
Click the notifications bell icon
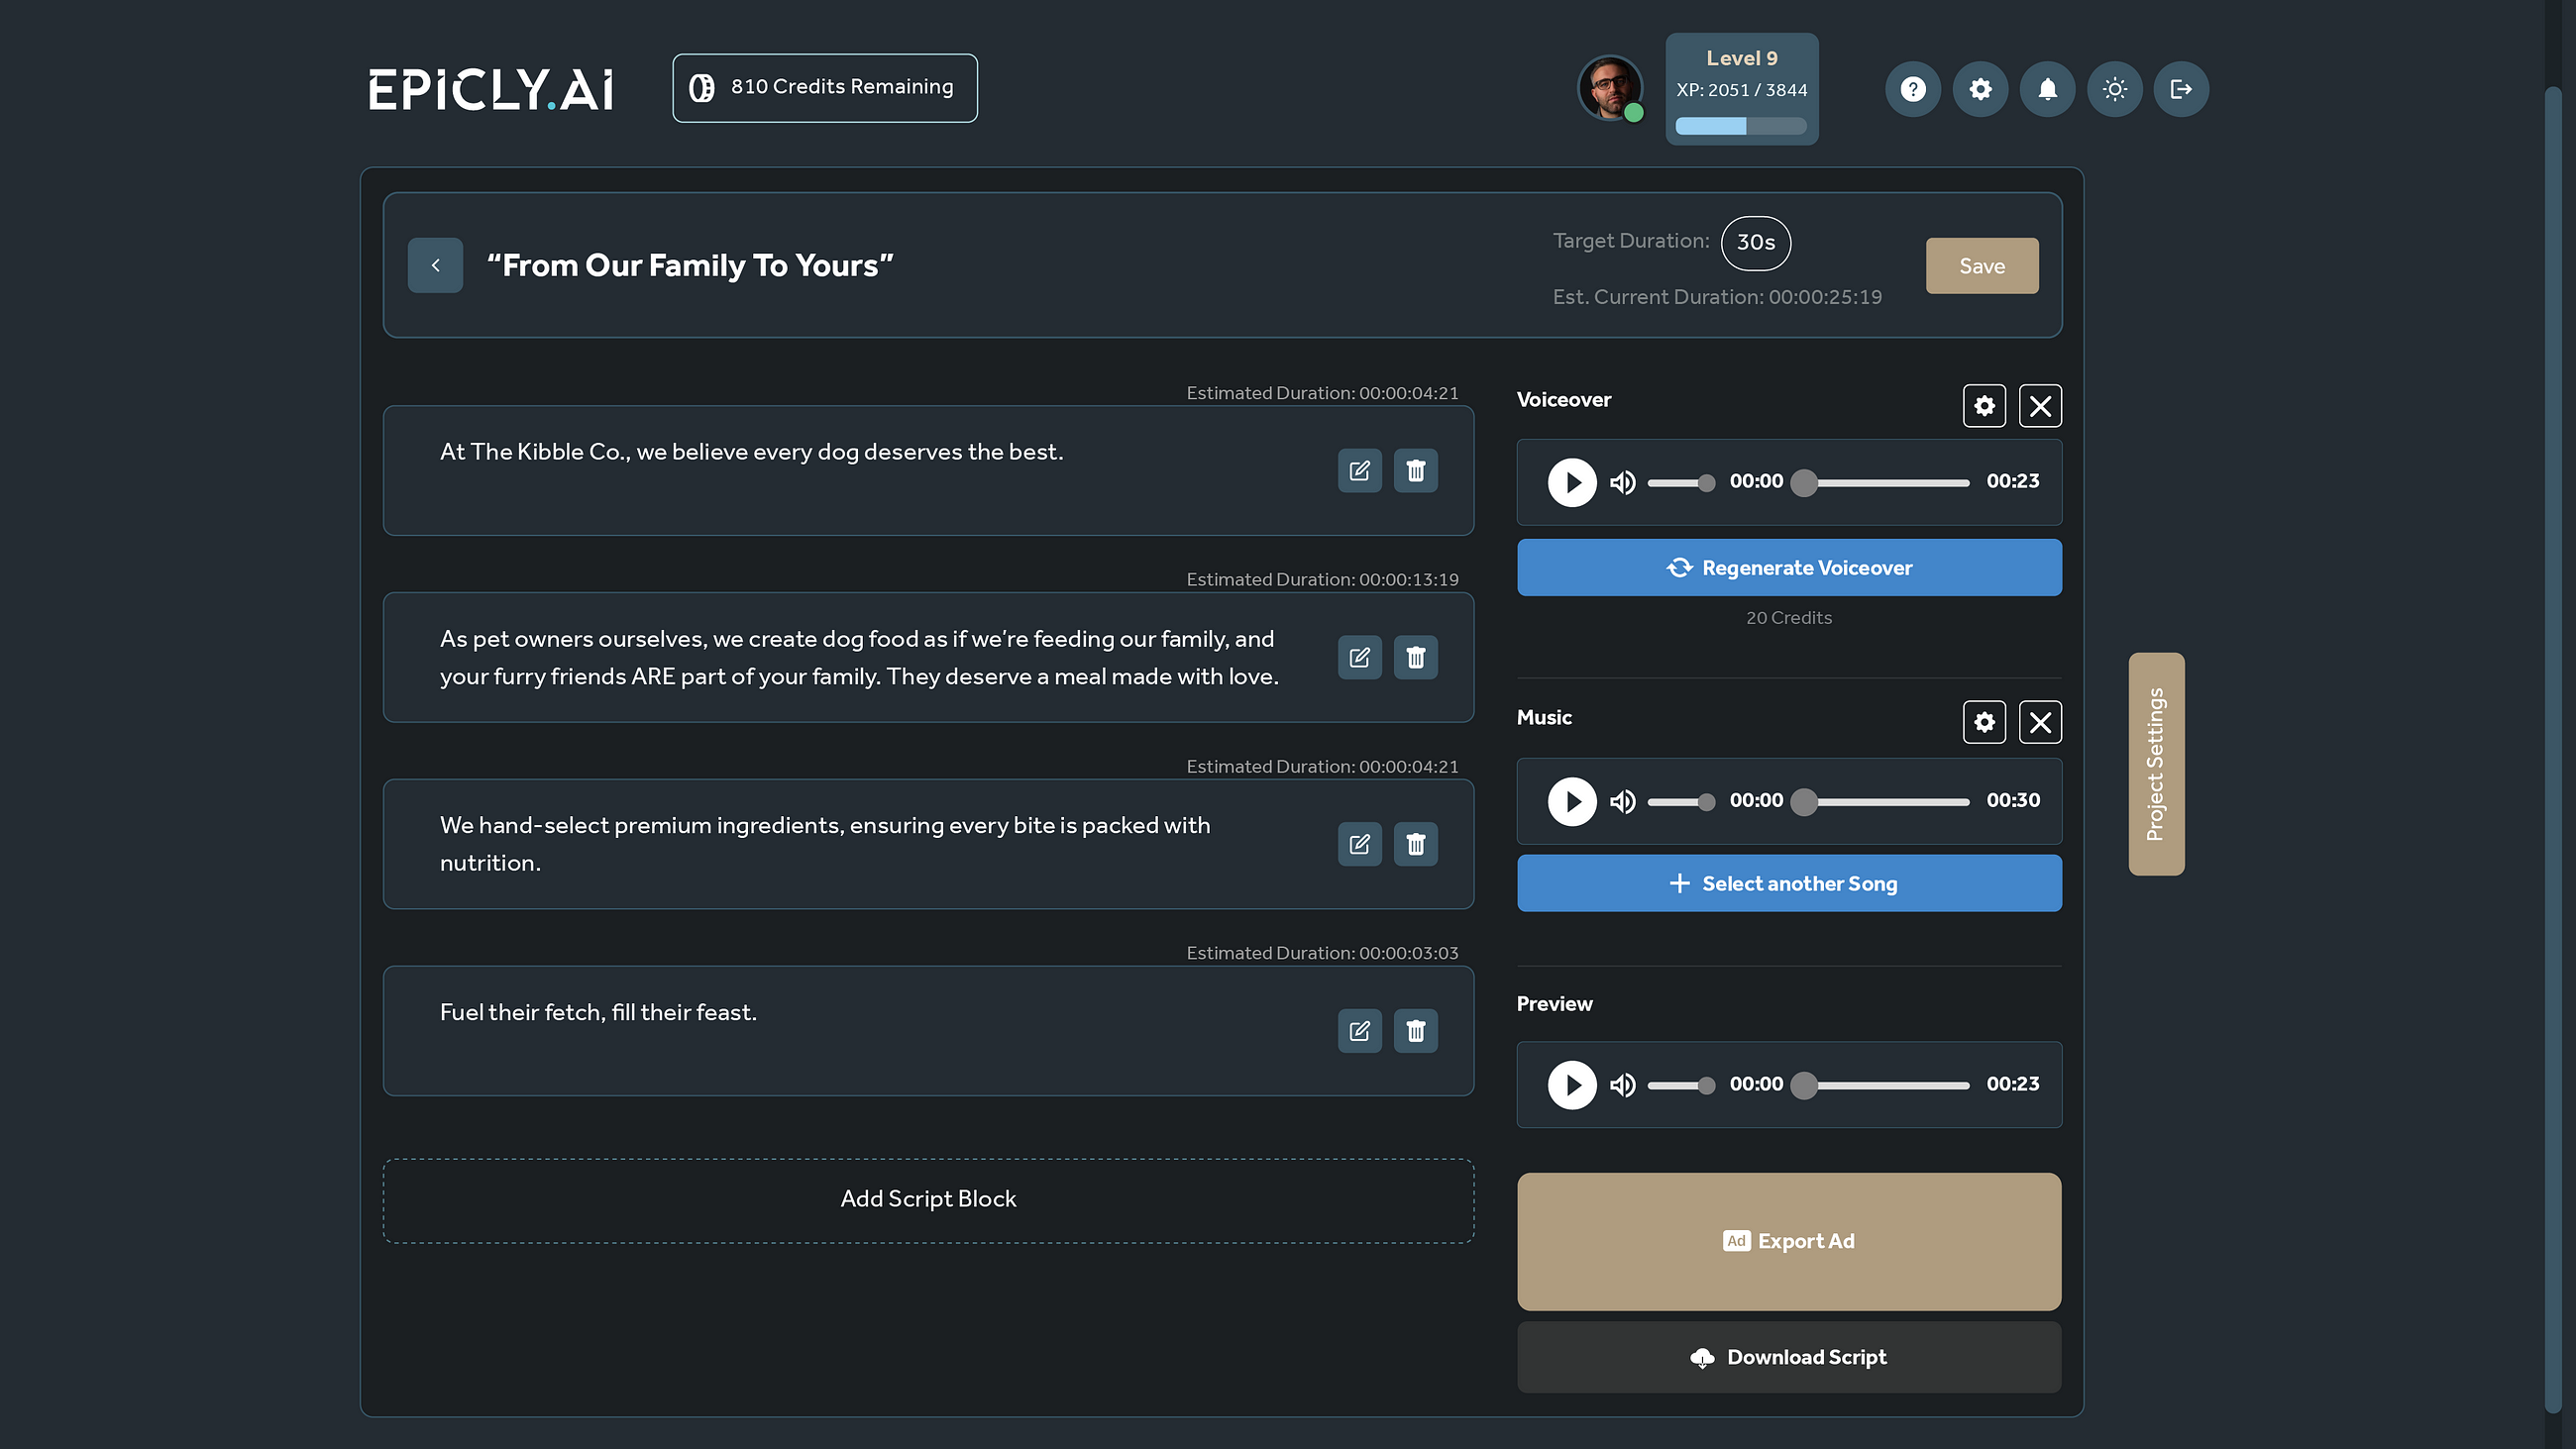(2047, 88)
